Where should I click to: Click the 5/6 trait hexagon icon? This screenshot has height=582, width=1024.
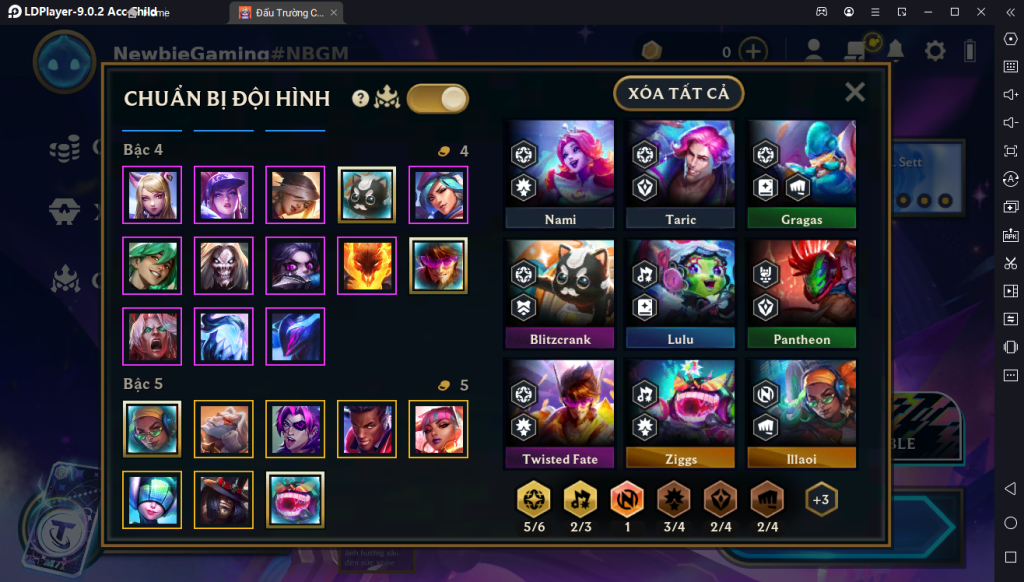tap(534, 500)
